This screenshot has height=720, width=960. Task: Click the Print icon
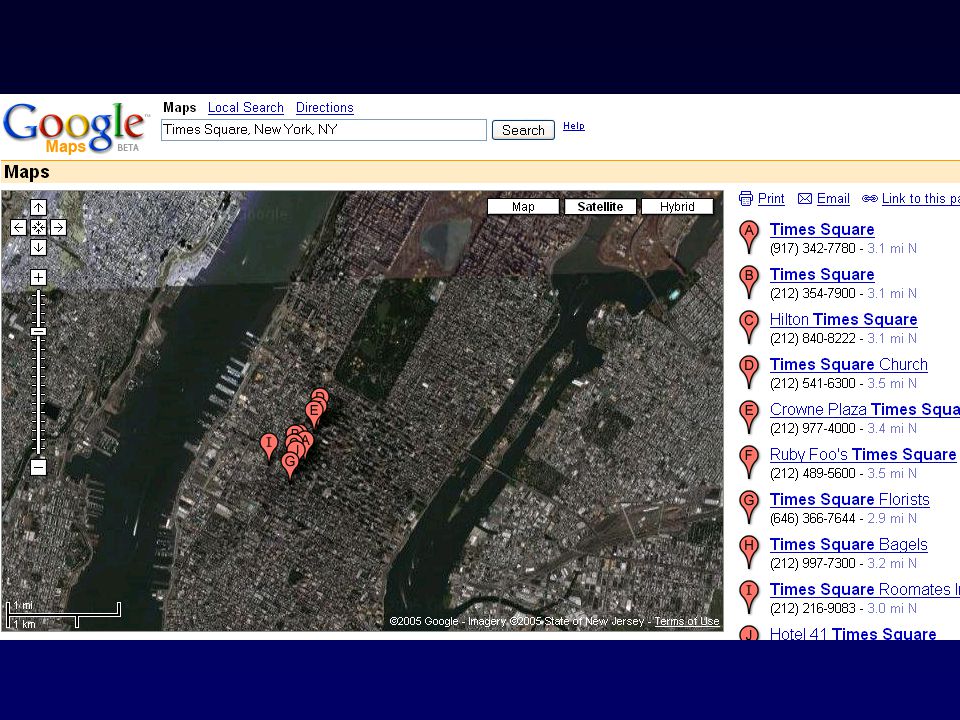pyautogui.click(x=746, y=198)
